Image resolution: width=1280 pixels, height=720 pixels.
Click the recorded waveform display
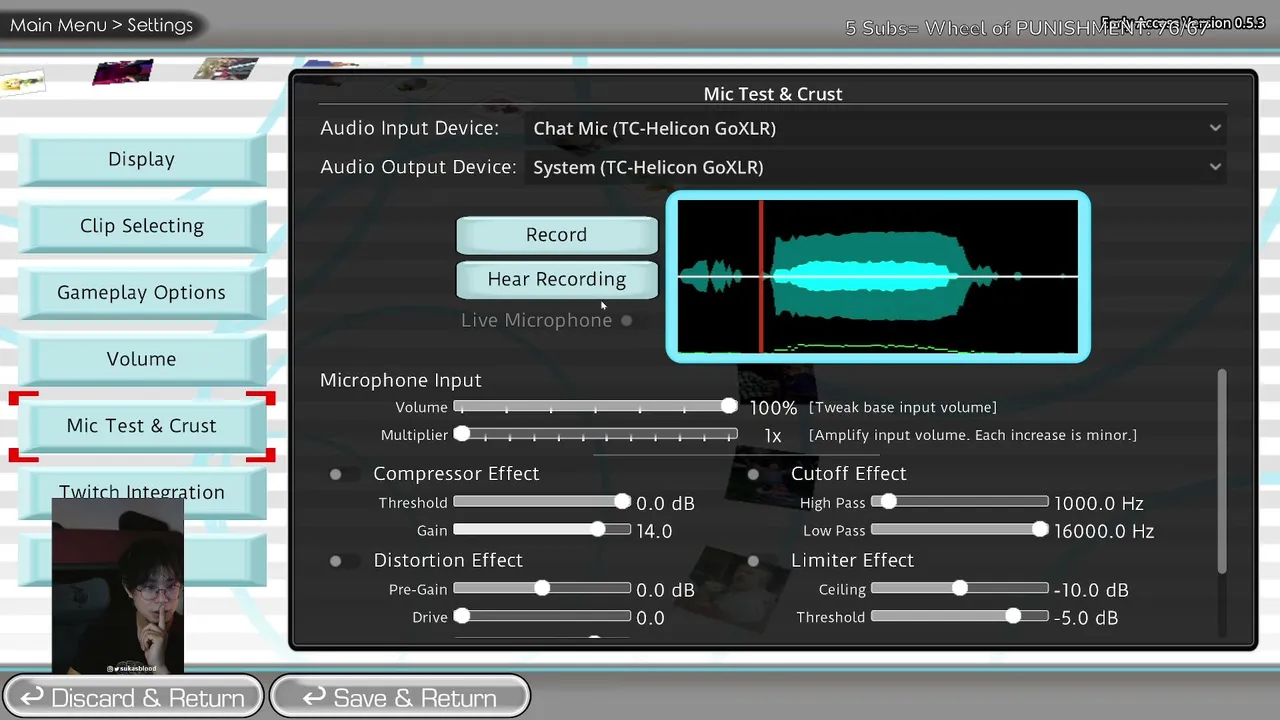(878, 277)
